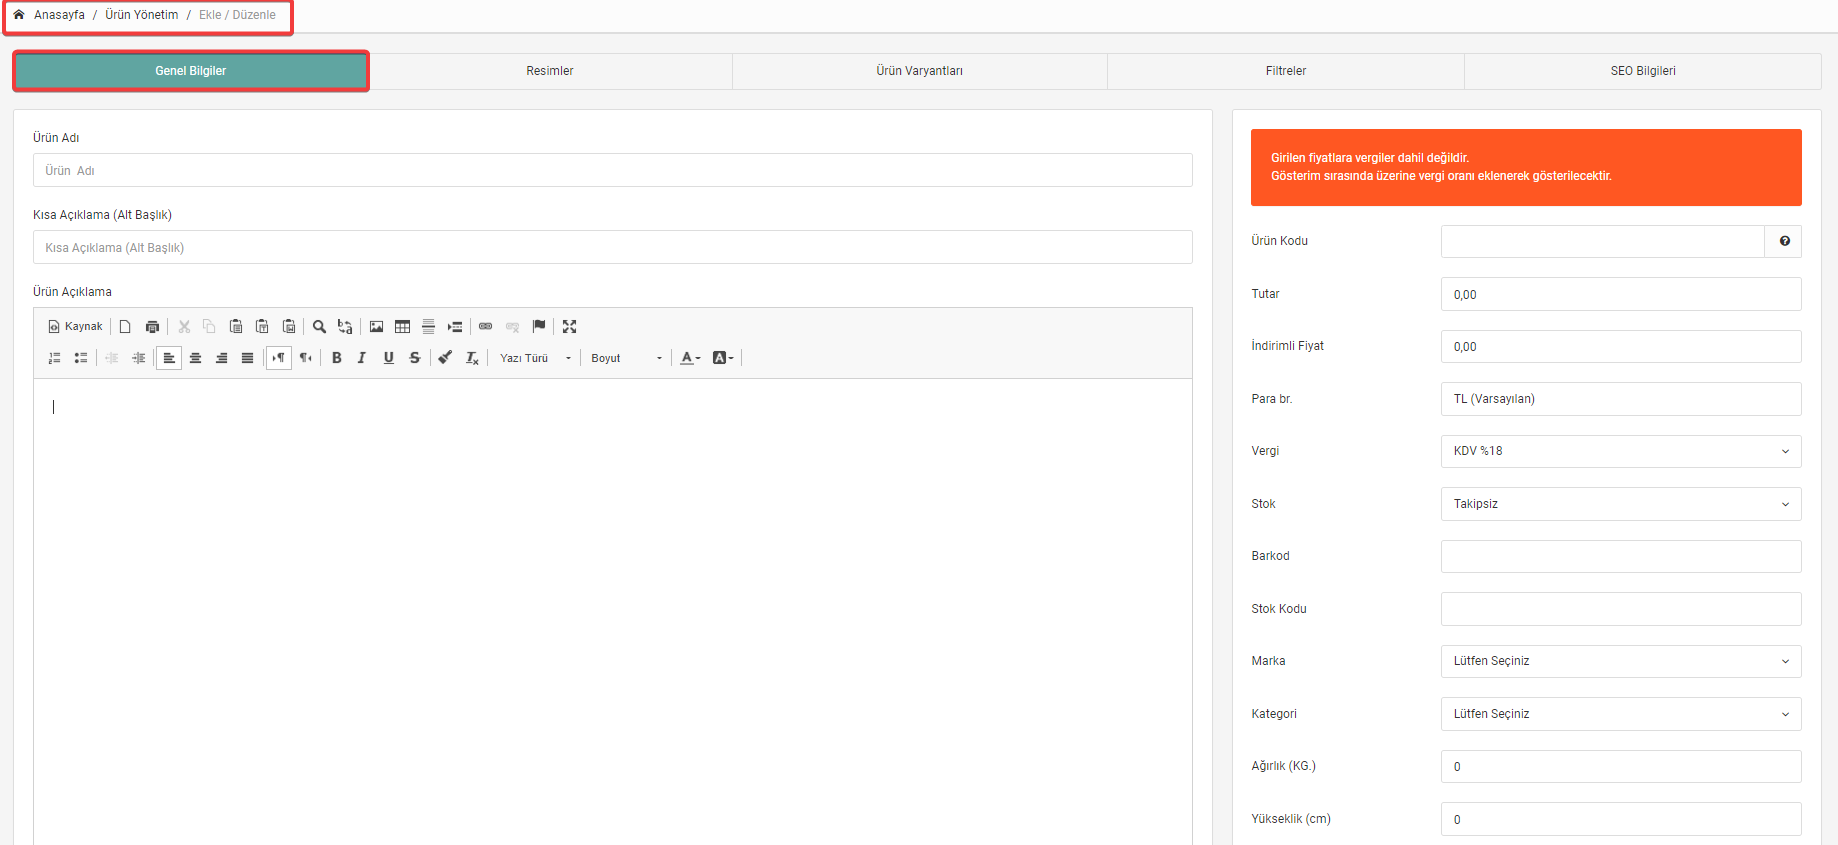Click the Ürün Kodu input field

coord(1603,241)
